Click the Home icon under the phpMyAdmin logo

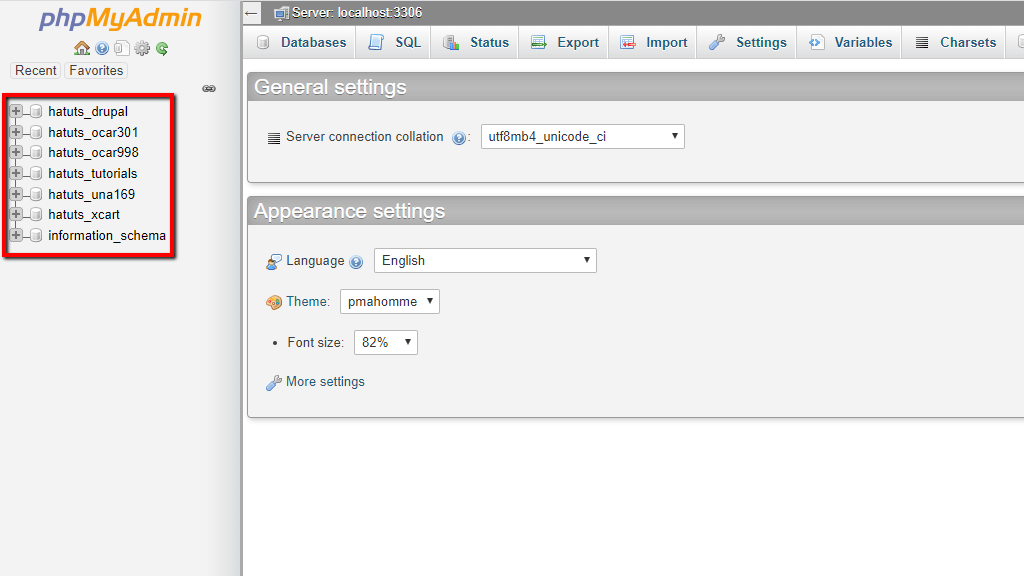(x=82, y=48)
